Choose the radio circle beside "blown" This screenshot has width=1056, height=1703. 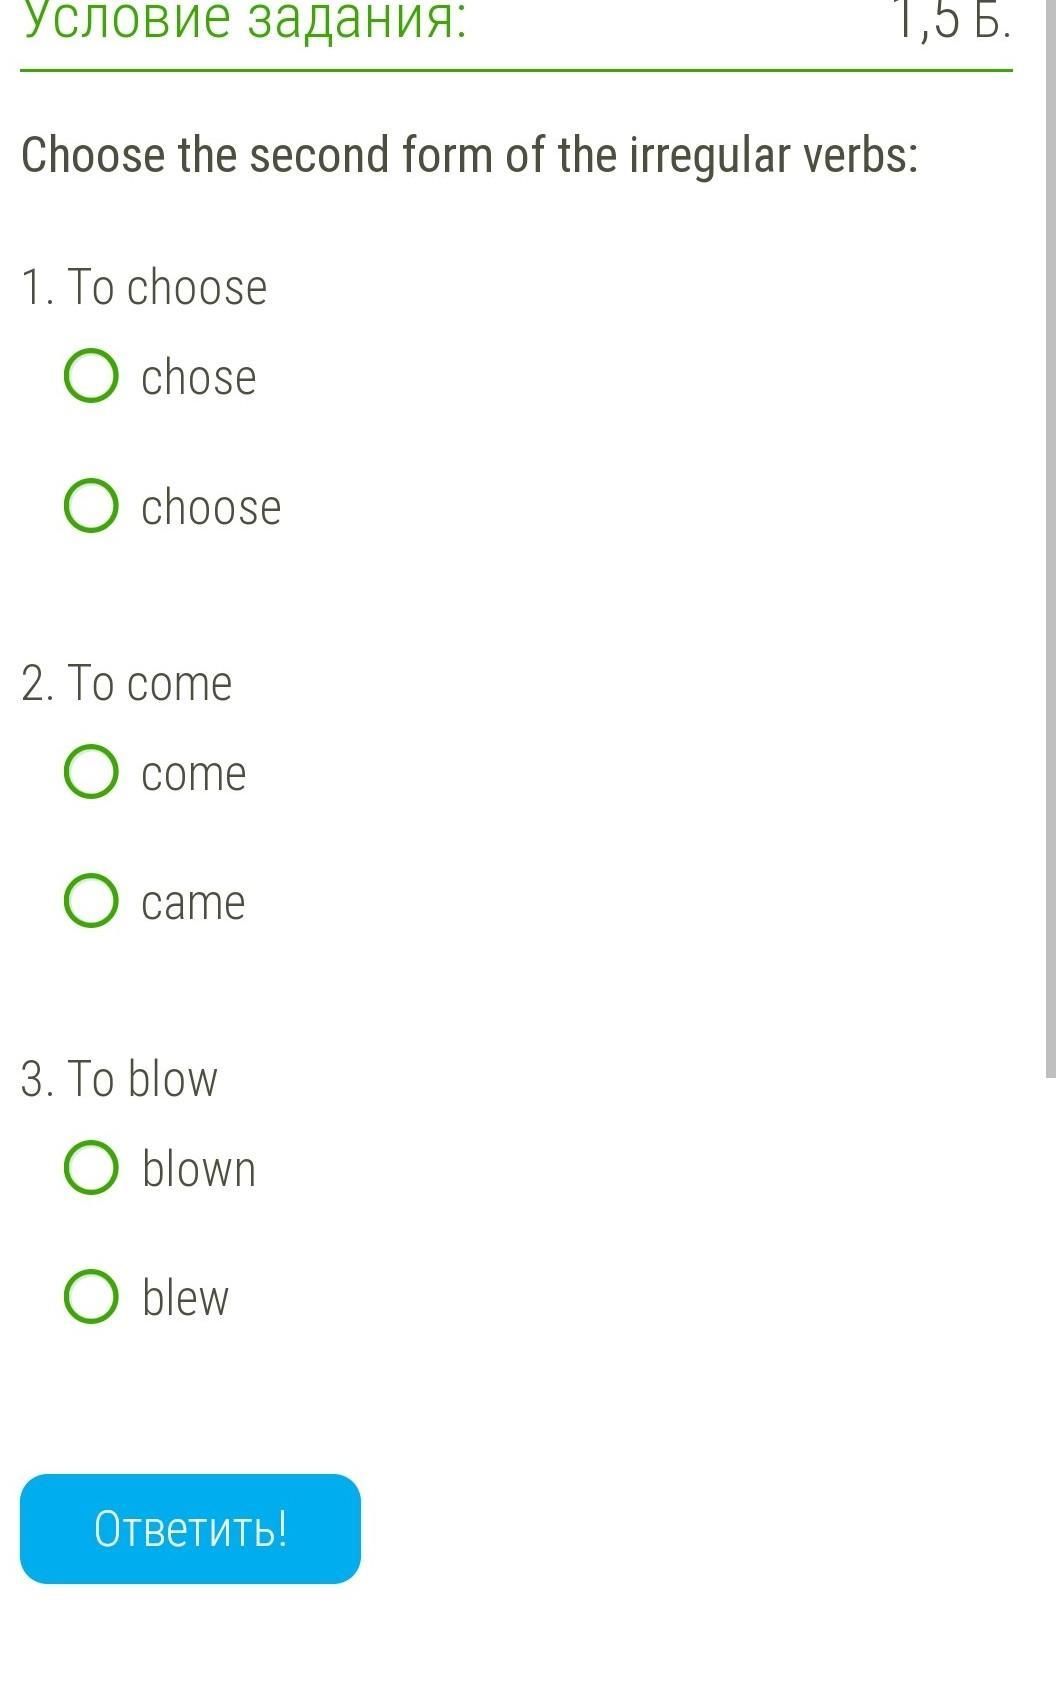[91, 1168]
